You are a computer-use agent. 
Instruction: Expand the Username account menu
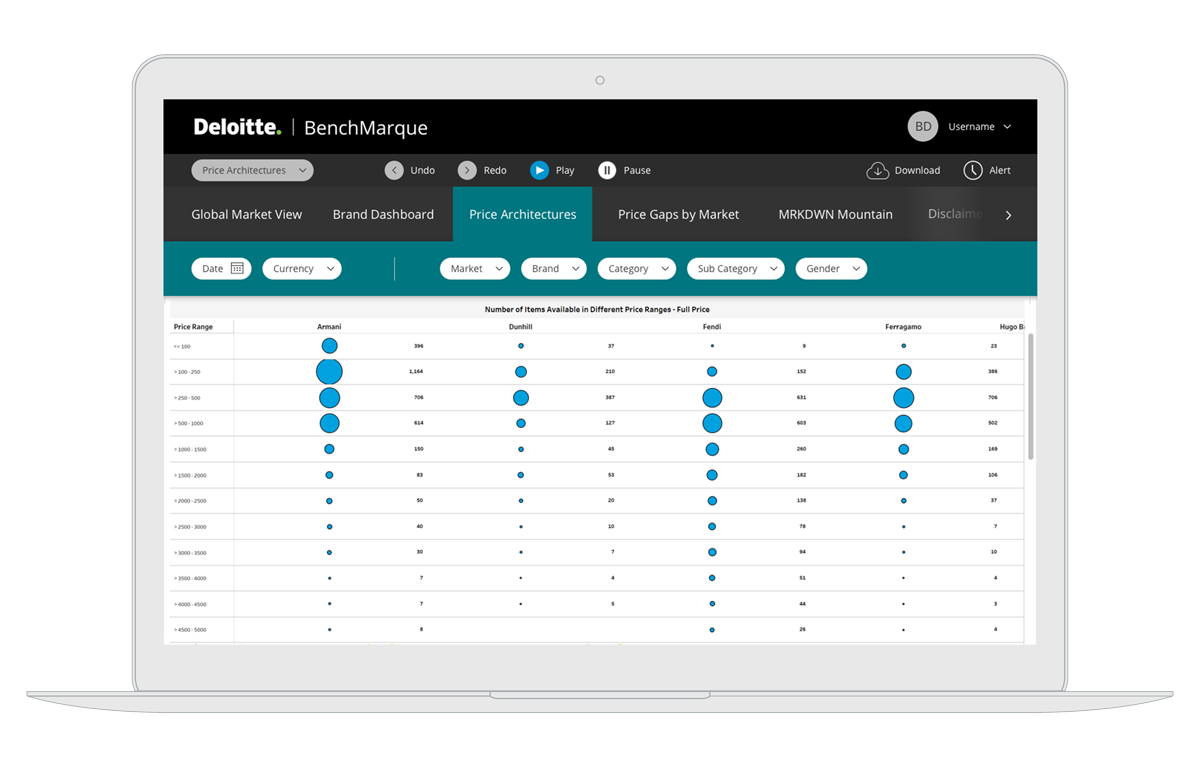pos(980,127)
